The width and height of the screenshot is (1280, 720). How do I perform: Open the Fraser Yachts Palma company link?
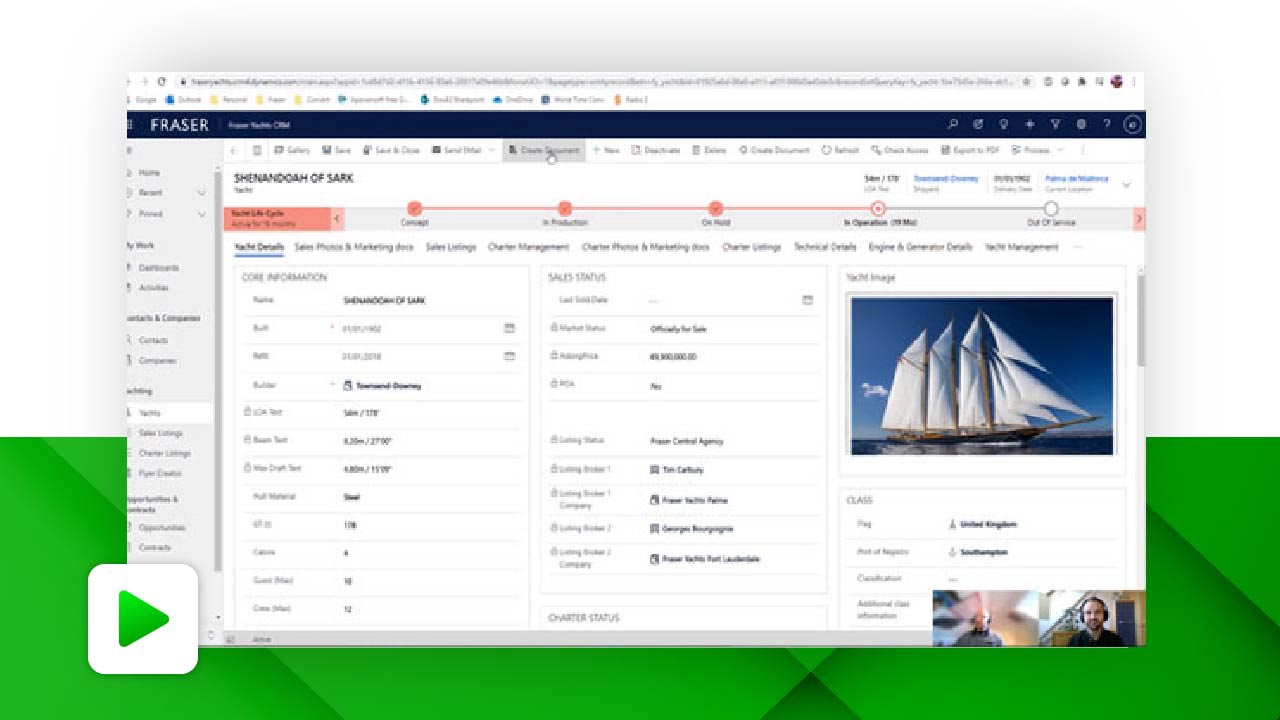695,500
